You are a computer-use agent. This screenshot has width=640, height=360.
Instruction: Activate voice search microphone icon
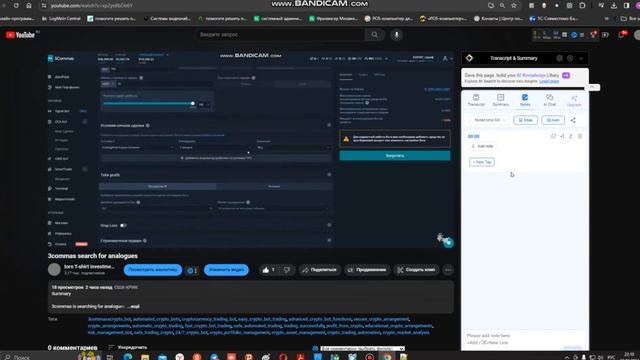[396, 35]
